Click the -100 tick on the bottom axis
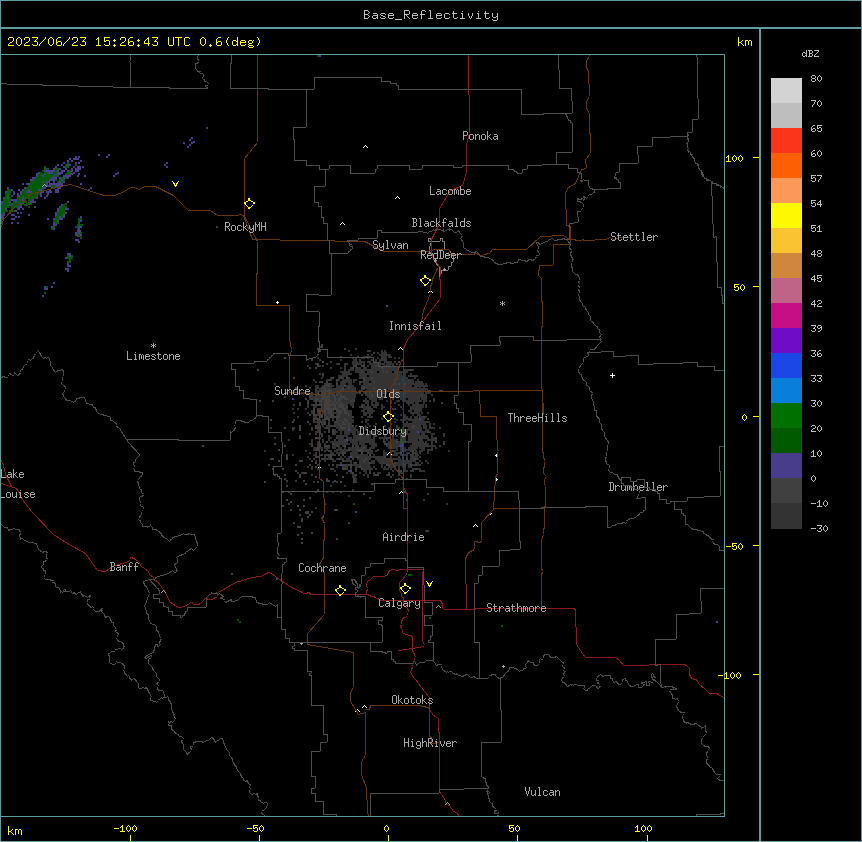Screen dimensions: 862x842 [125, 828]
